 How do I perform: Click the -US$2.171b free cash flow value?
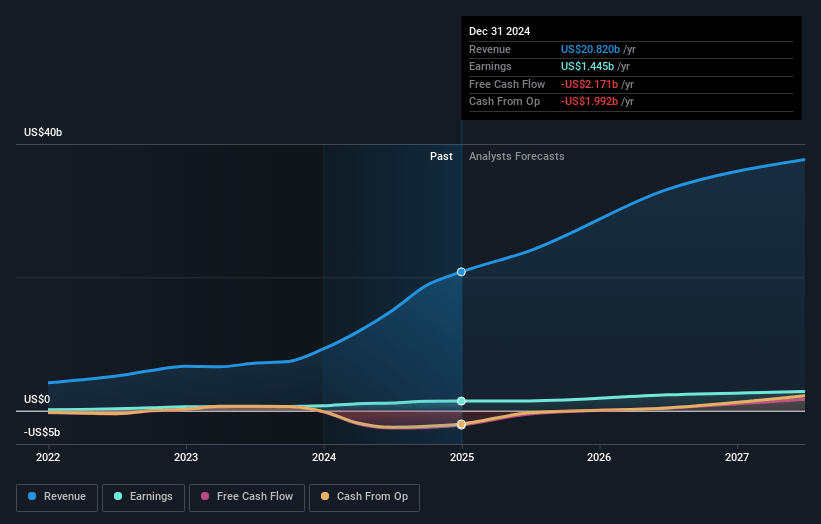pyautogui.click(x=590, y=84)
